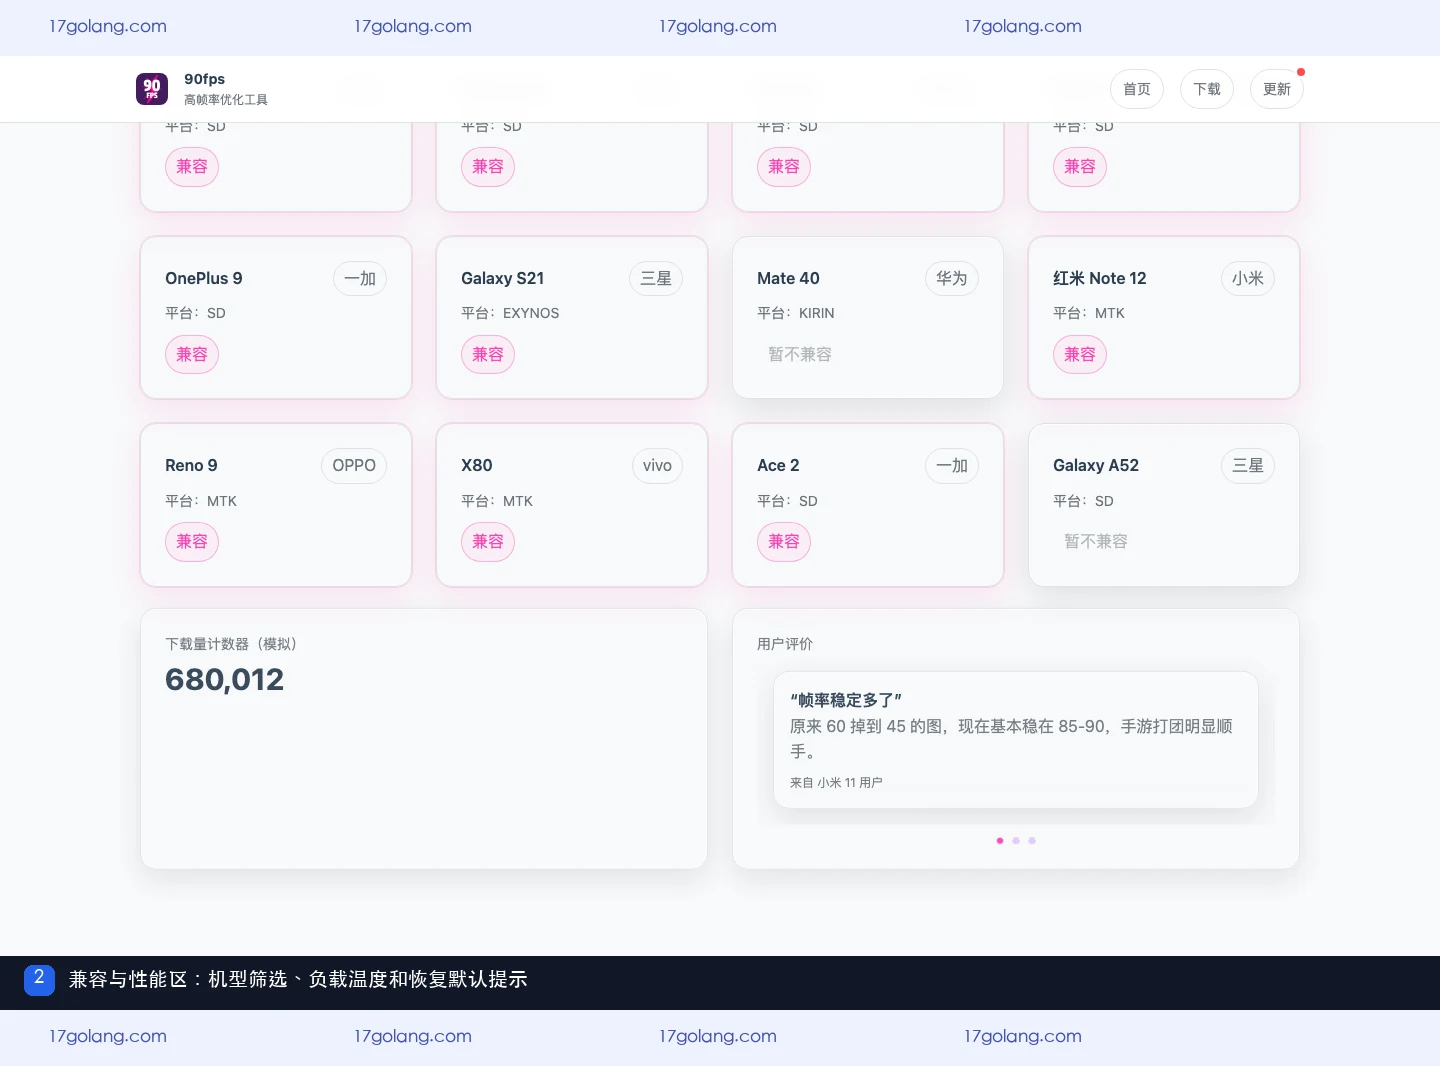Click the 一加 brand tag on OnePlus 9

coord(360,278)
